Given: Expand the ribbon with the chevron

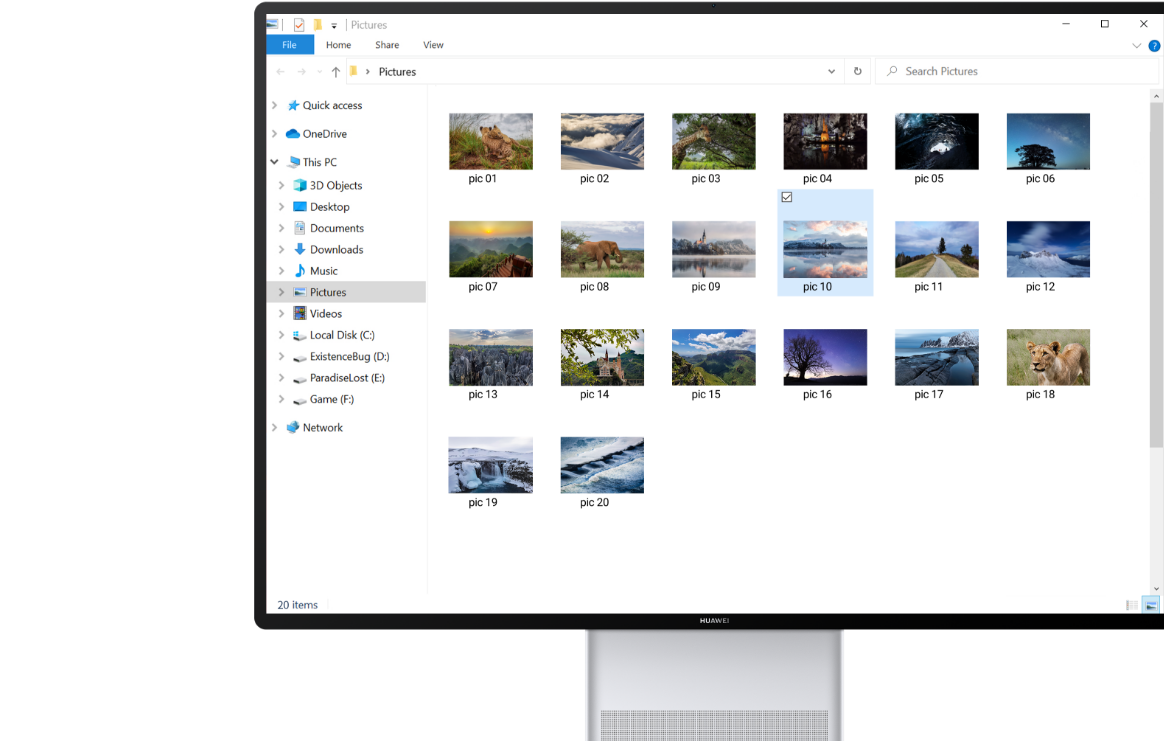Looking at the screenshot, I should 1136,46.
